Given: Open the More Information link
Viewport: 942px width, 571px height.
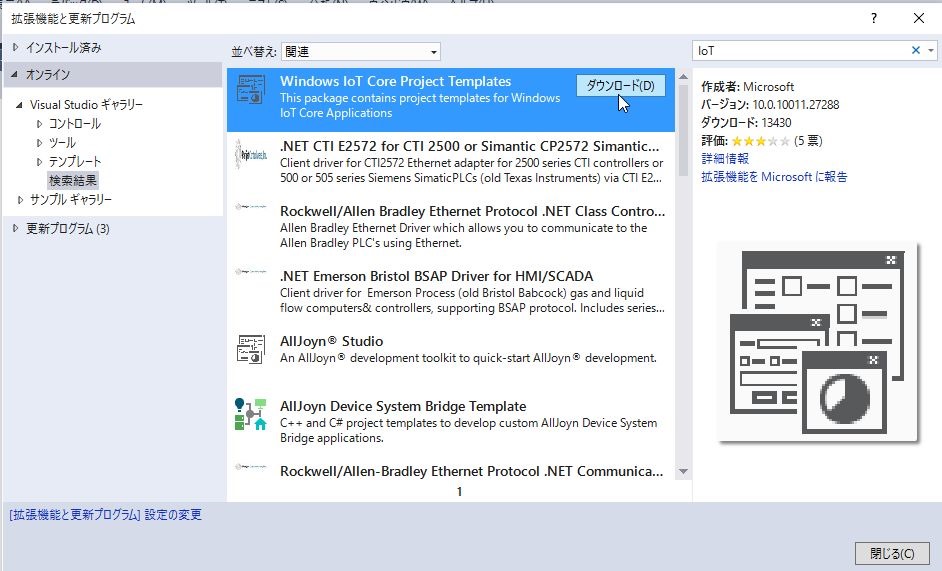Looking at the screenshot, I should click(x=725, y=158).
